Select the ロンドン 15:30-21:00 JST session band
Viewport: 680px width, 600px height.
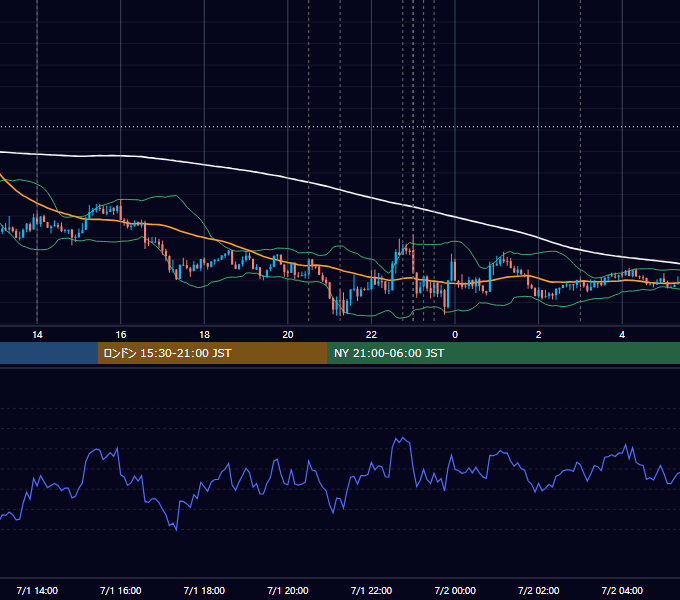click(x=212, y=353)
